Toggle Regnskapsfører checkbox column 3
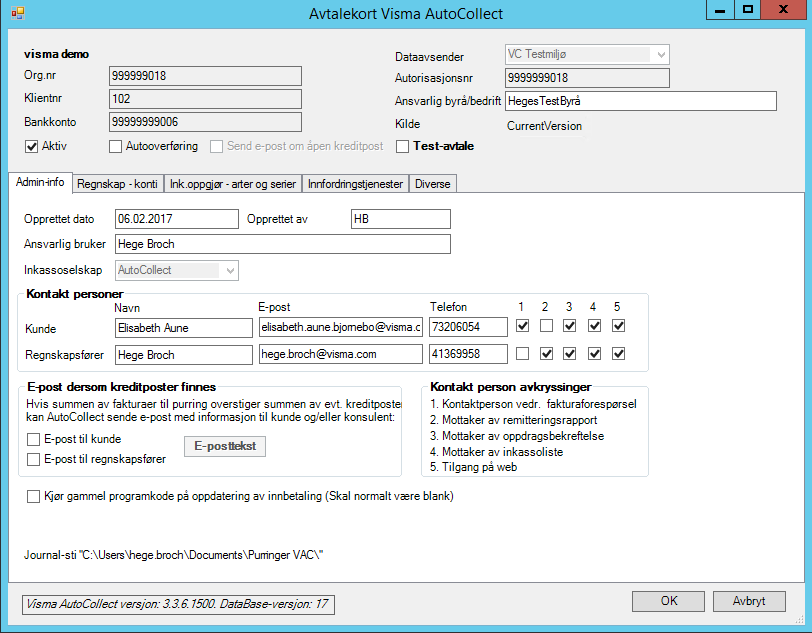812x633 pixels. pyautogui.click(x=570, y=354)
